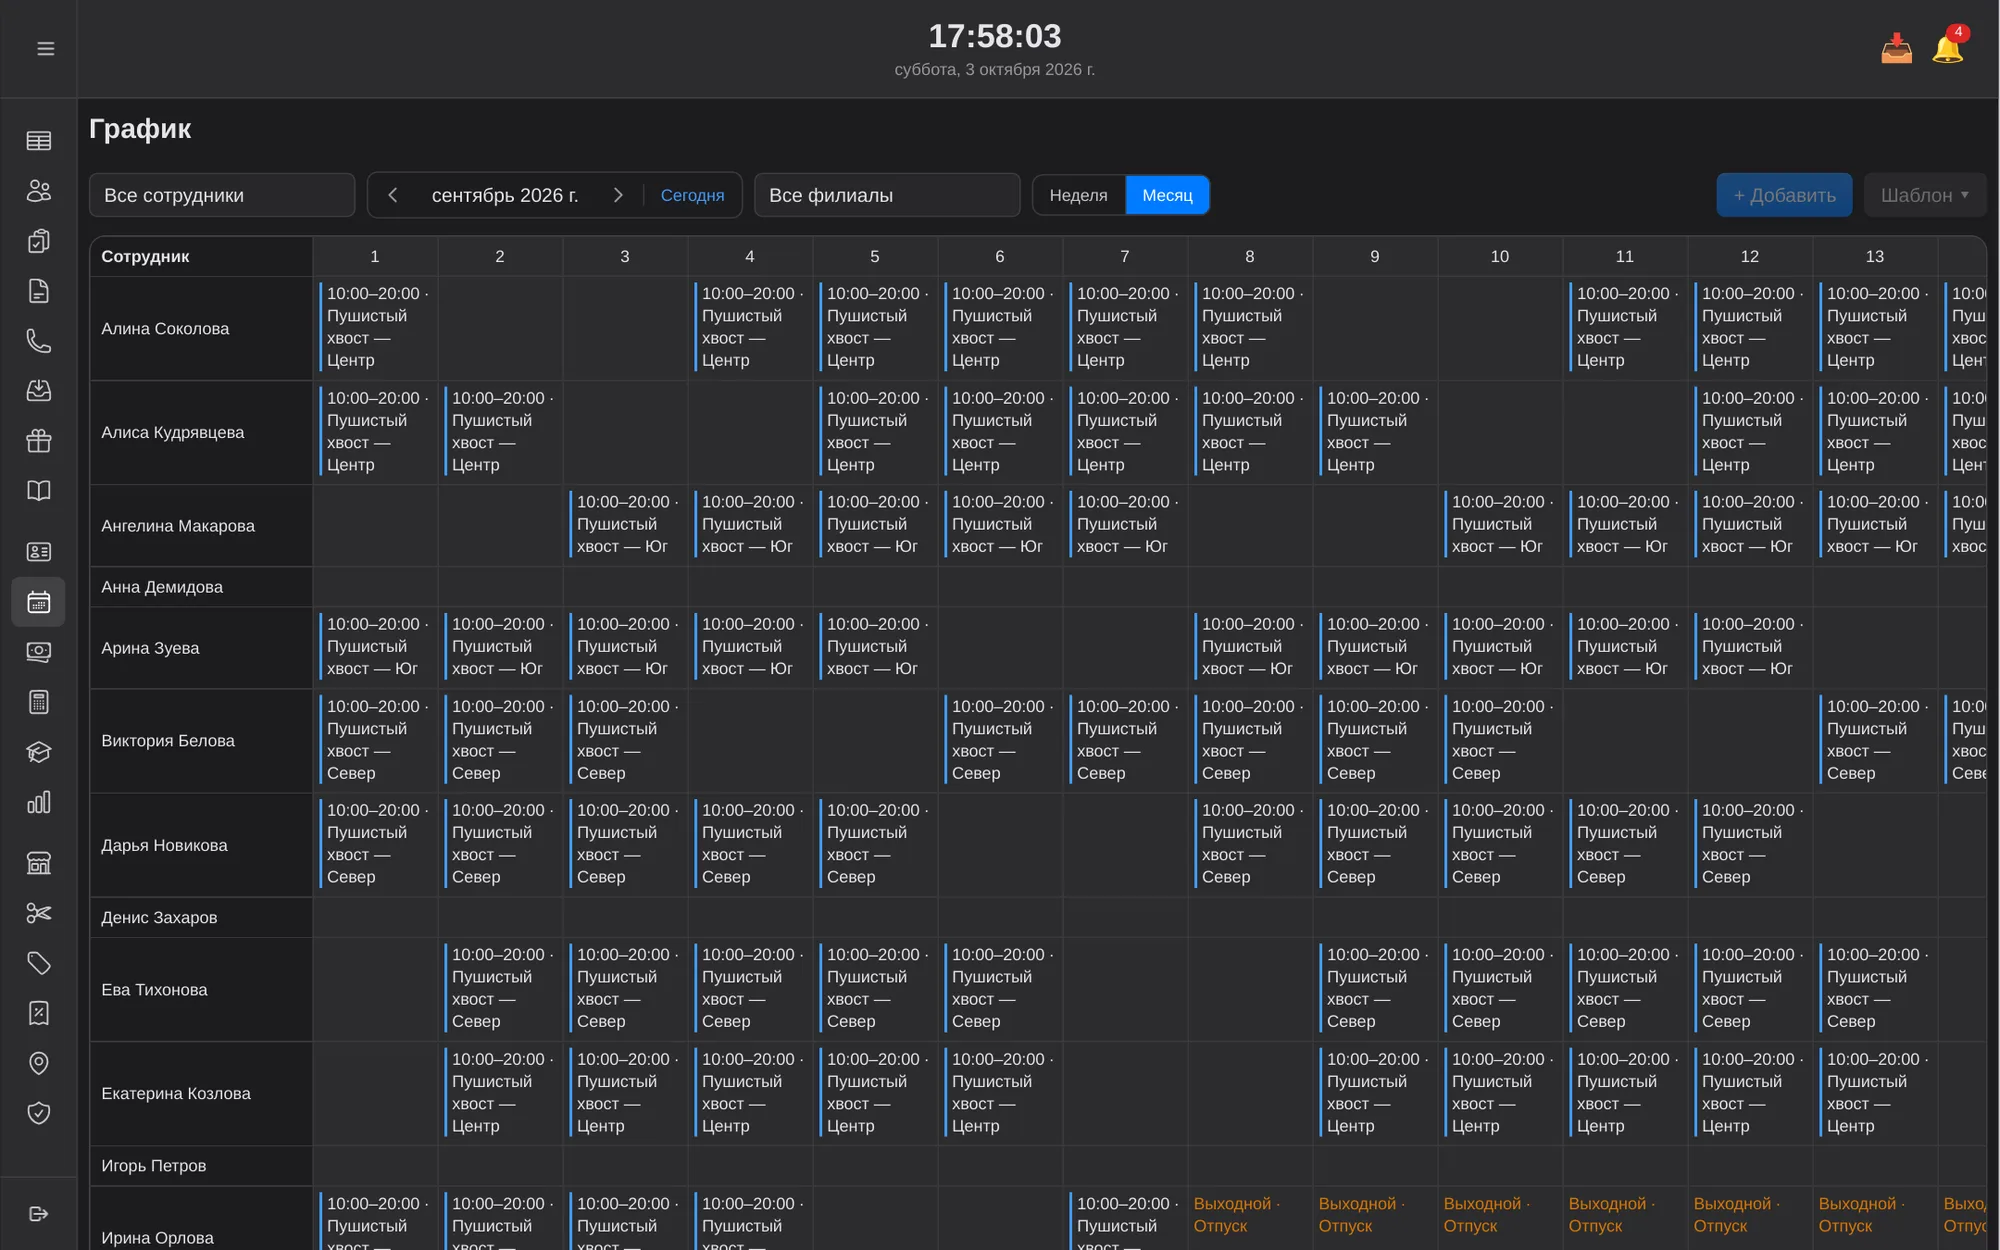2000x1250 pixels.
Task: Open the Все филиалы dropdown
Action: (x=887, y=195)
